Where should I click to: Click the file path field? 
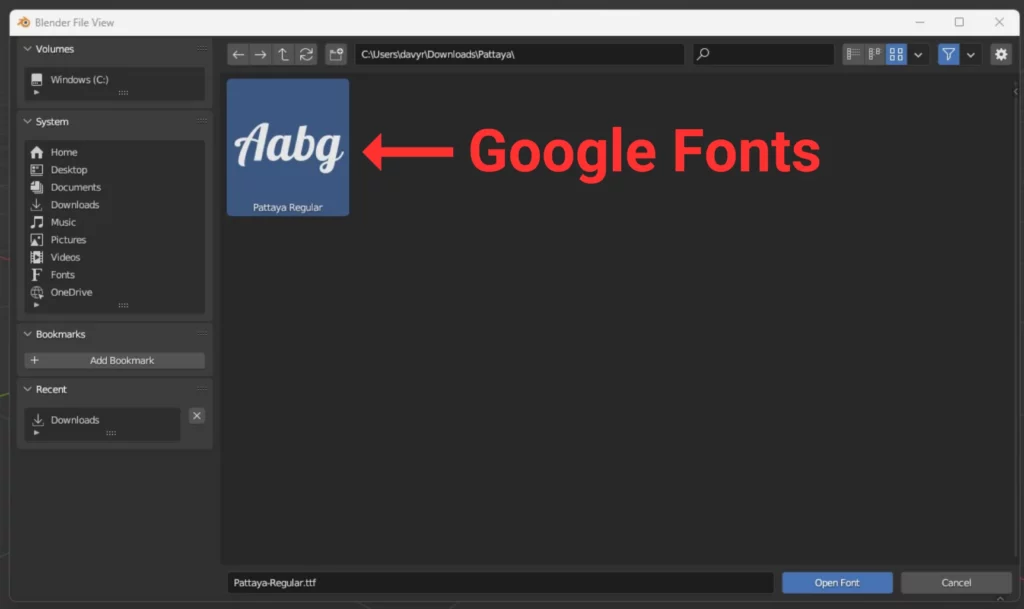[x=519, y=54]
